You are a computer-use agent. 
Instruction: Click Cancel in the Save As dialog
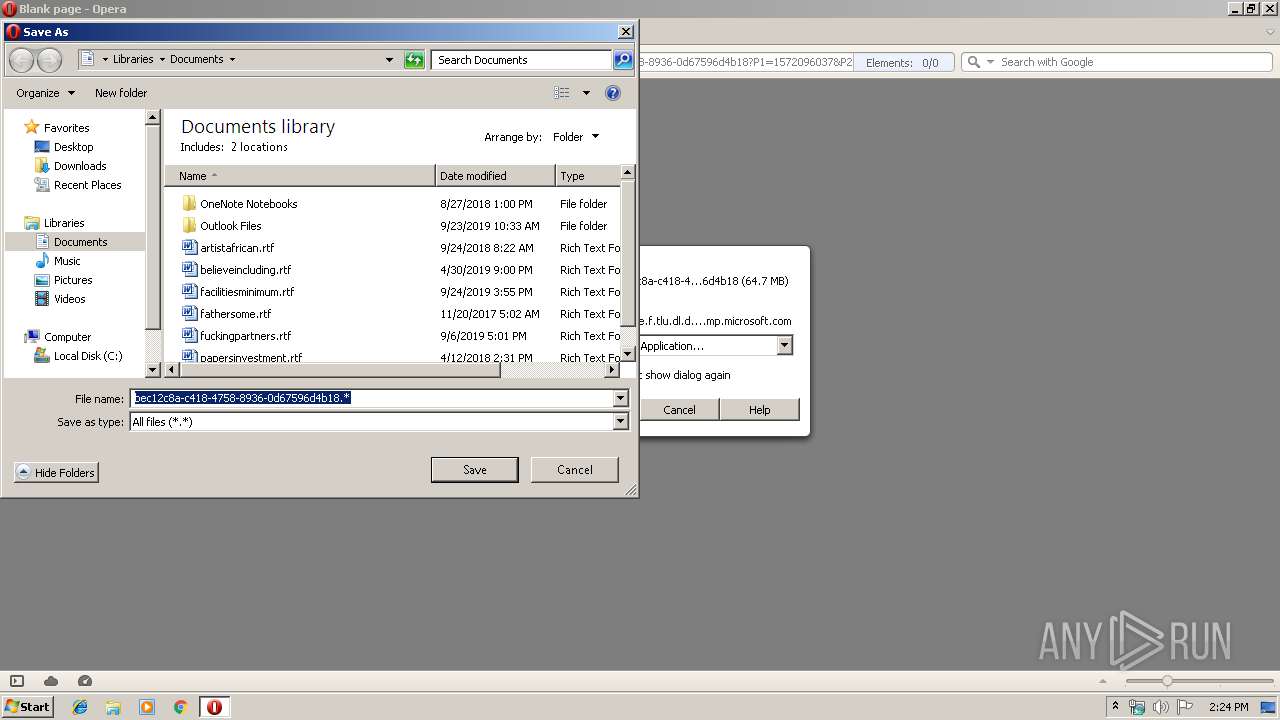point(574,470)
